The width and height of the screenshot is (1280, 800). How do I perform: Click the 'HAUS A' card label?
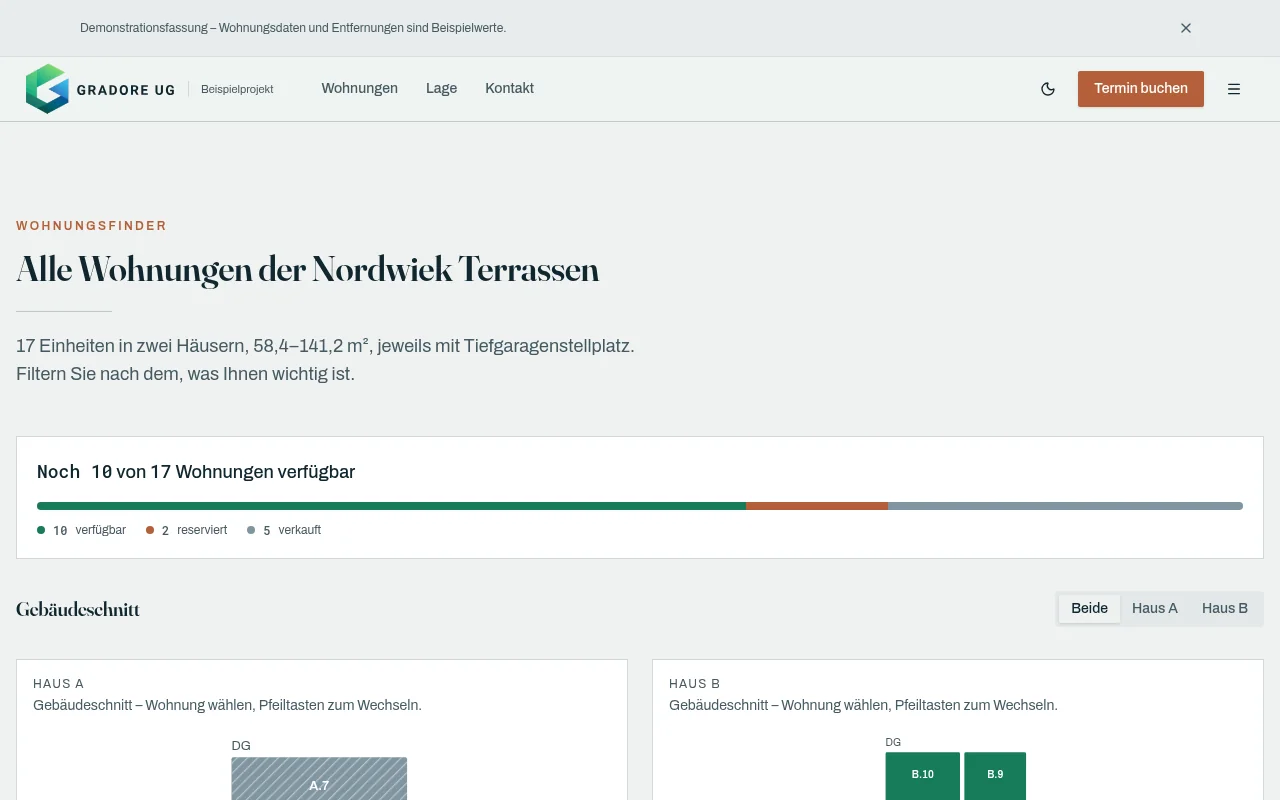click(58, 684)
